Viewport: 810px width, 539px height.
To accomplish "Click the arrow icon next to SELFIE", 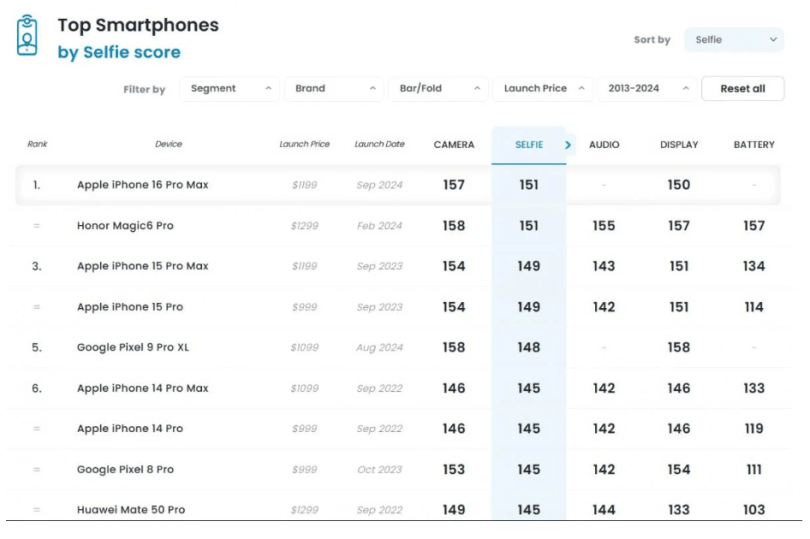I will coord(568,145).
